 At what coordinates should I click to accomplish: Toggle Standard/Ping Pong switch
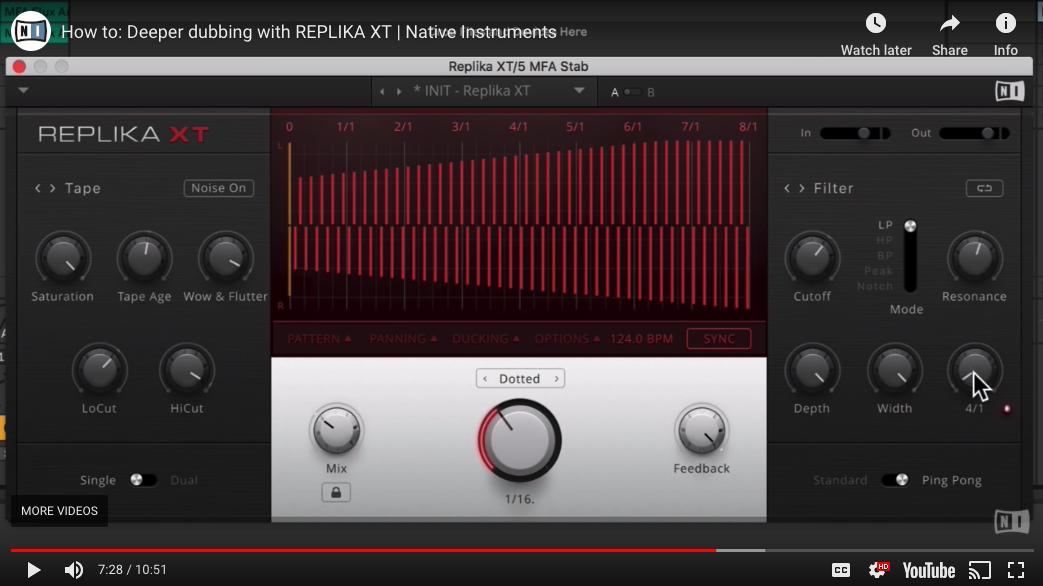tap(895, 480)
